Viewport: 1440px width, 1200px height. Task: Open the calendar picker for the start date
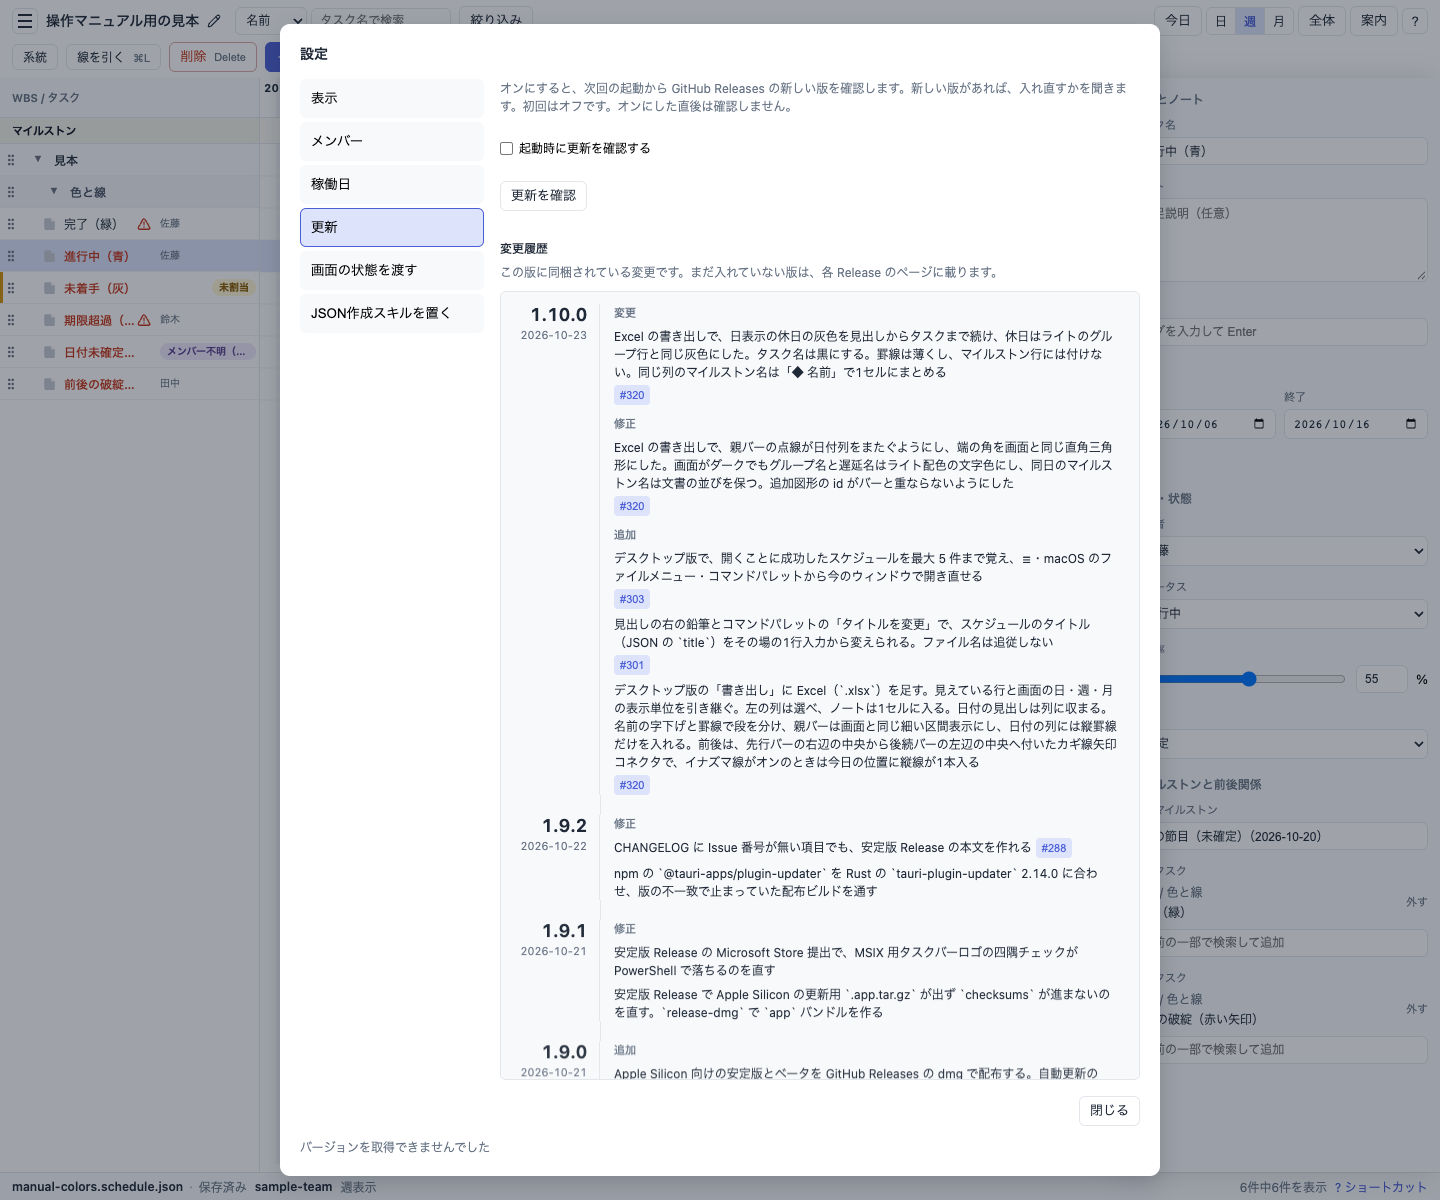[1259, 424]
